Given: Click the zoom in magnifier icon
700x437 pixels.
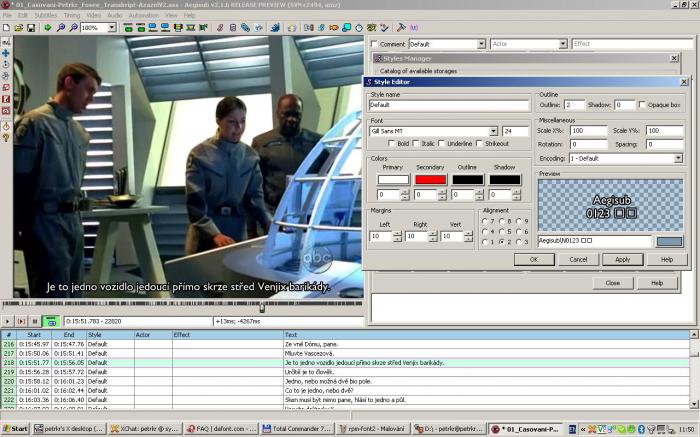Looking at the screenshot, I should tap(61, 28).
